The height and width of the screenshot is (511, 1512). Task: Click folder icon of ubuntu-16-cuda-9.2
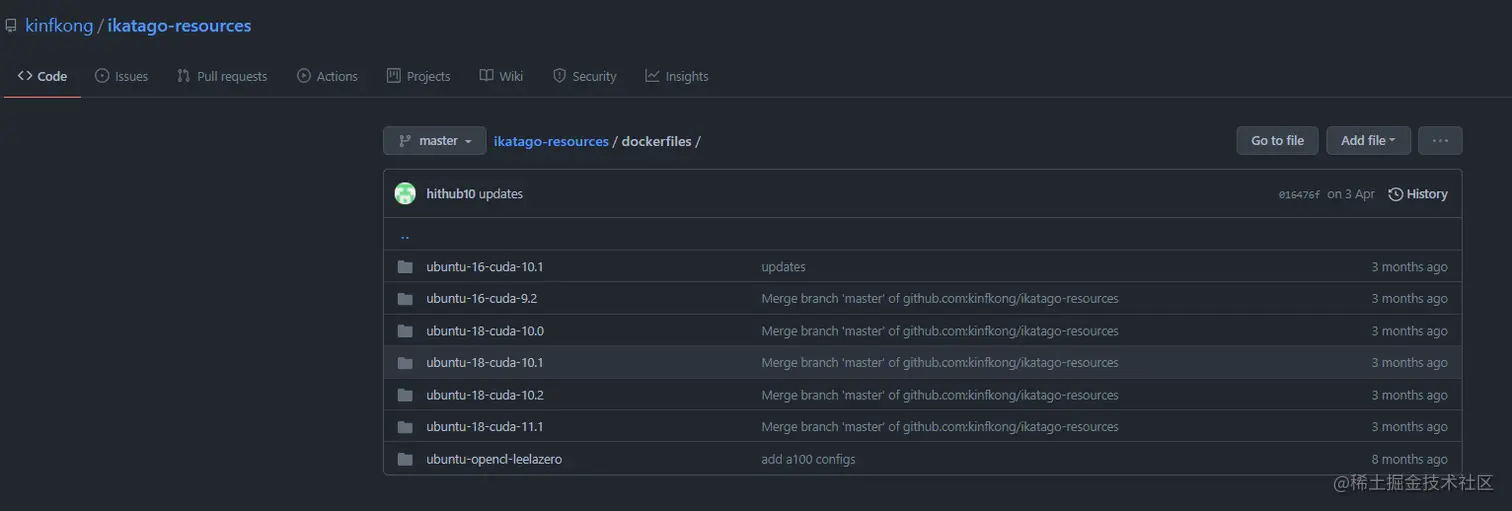pos(405,299)
